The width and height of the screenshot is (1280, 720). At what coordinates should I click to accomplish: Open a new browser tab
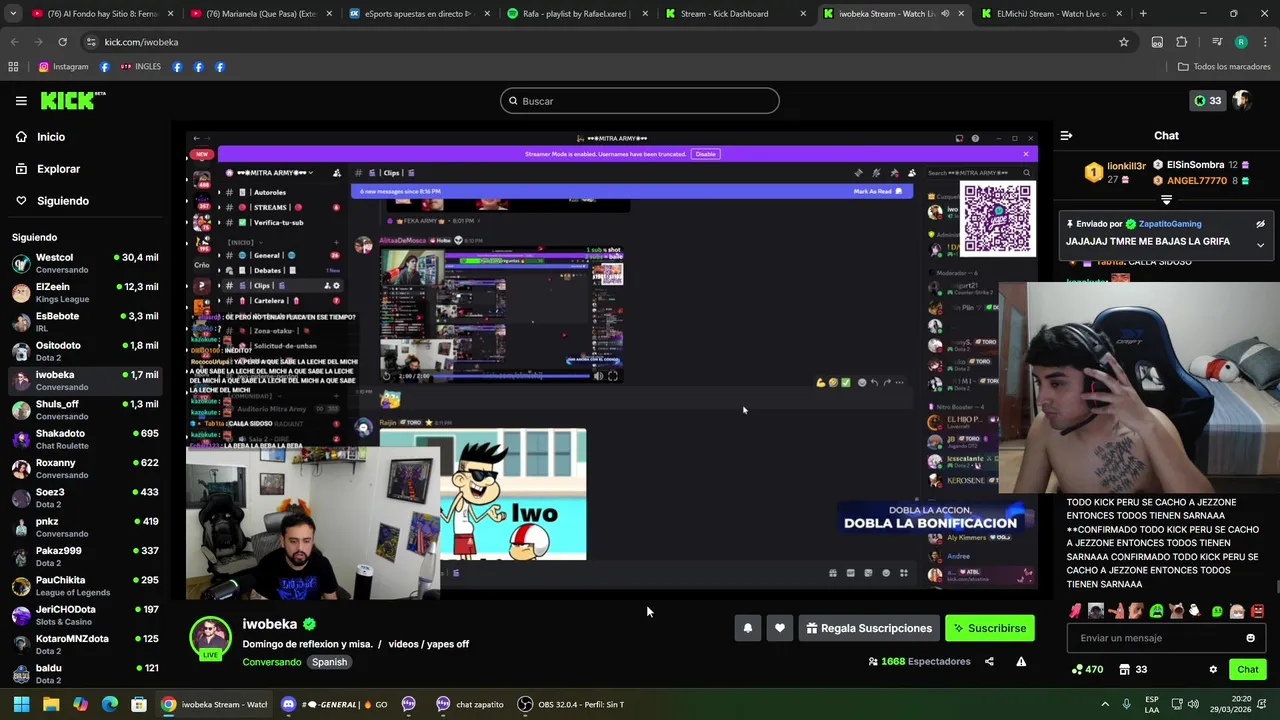pos(1143,14)
